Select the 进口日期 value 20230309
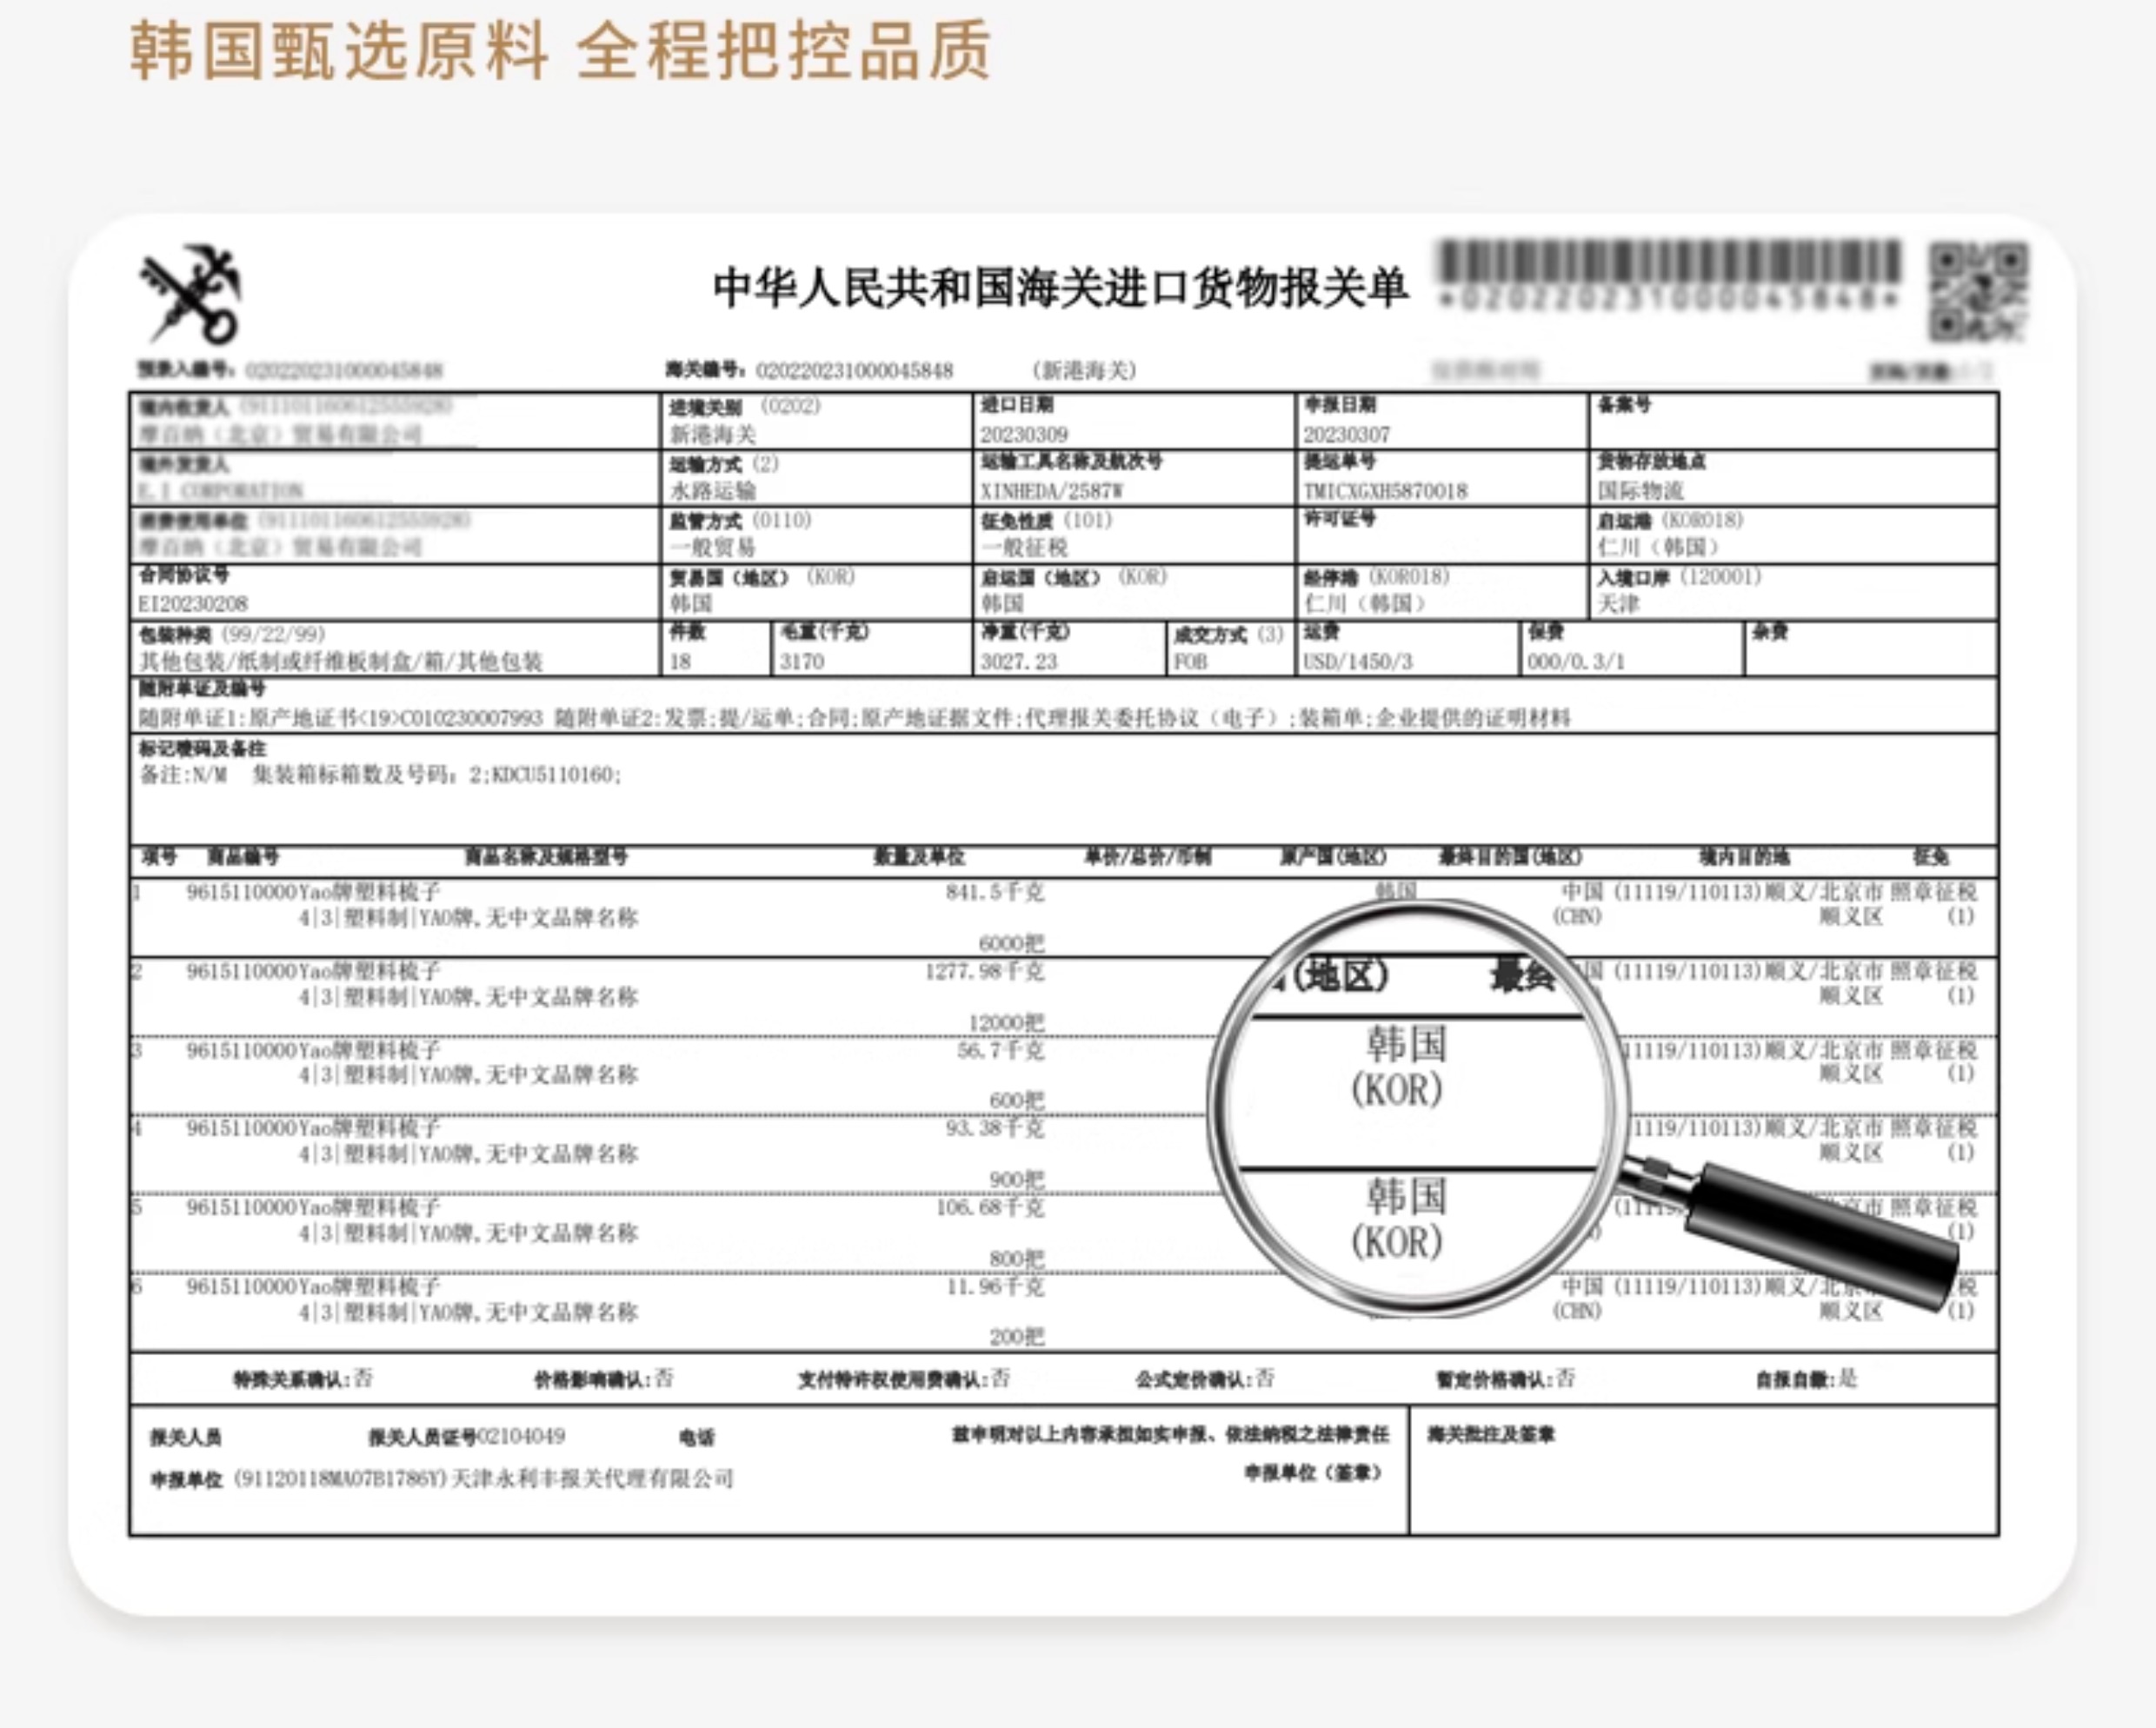The height and width of the screenshot is (1728, 2156). click(1023, 435)
